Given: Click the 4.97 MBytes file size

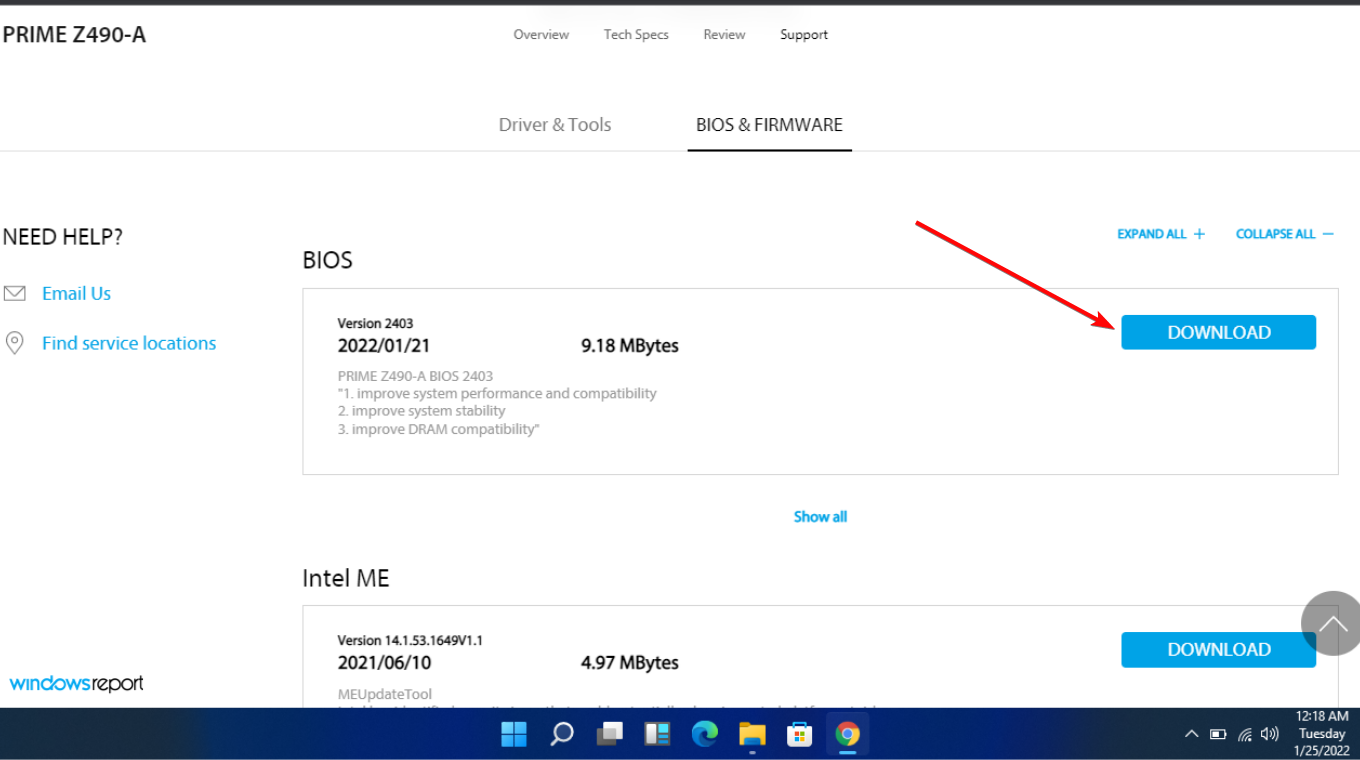Looking at the screenshot, I should tap(630, 663).
